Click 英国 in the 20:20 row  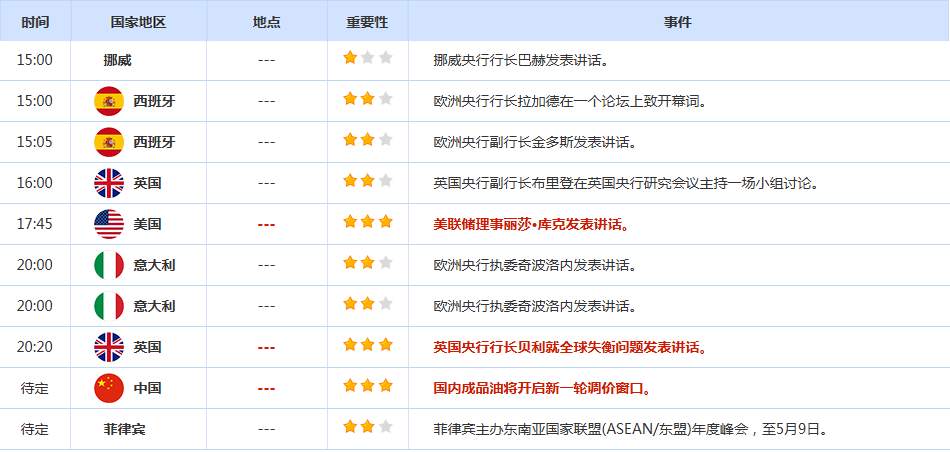click(x=147, y=347)
